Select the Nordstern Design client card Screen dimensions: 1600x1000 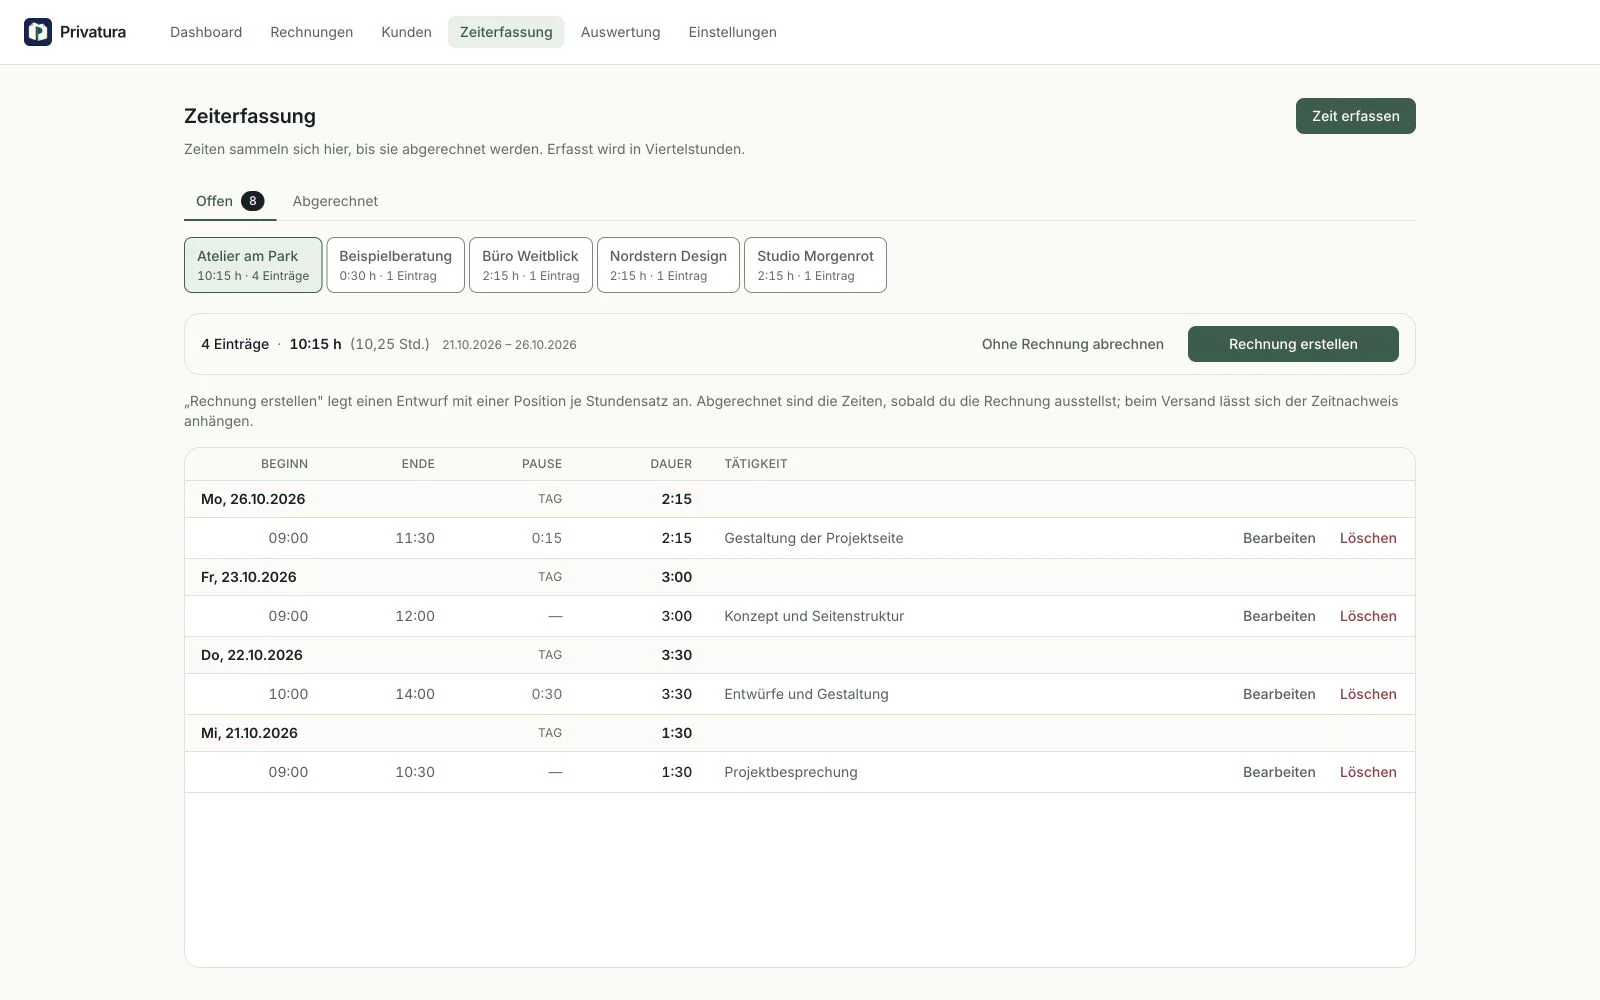(x=668, y=265)
